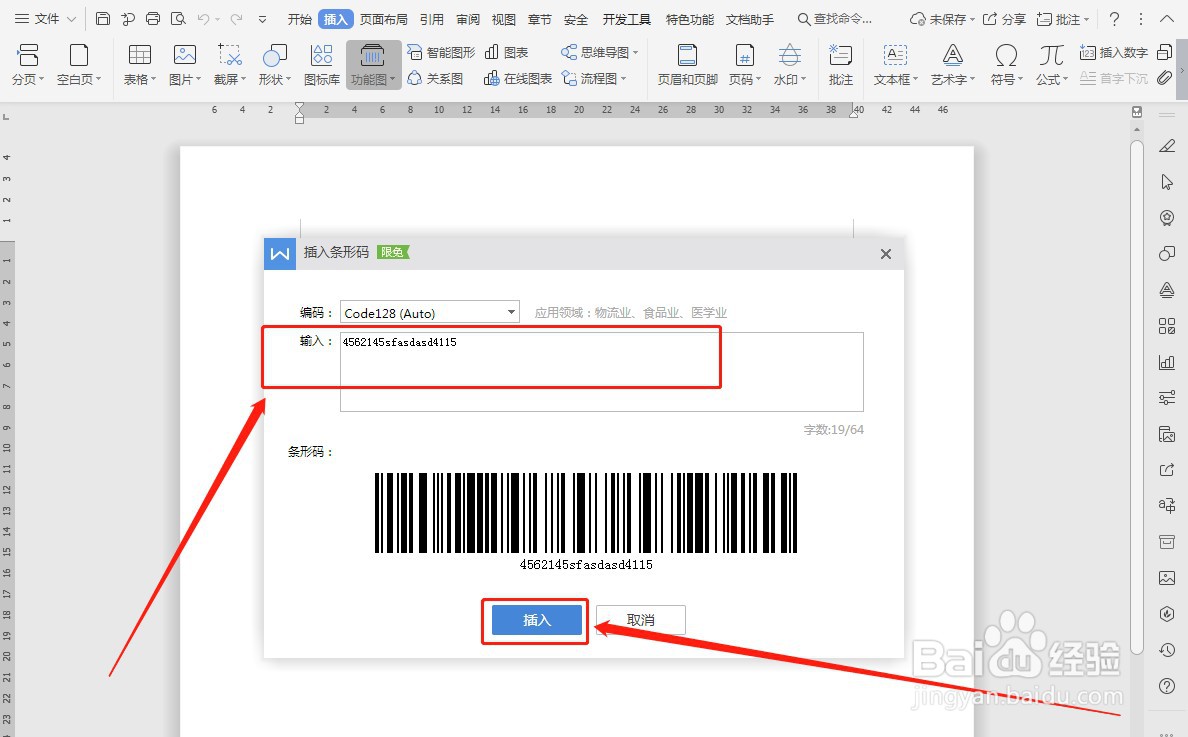Click the 分享 share button
This screenshot has height=737, width=1188.
tap(1004, 19)
